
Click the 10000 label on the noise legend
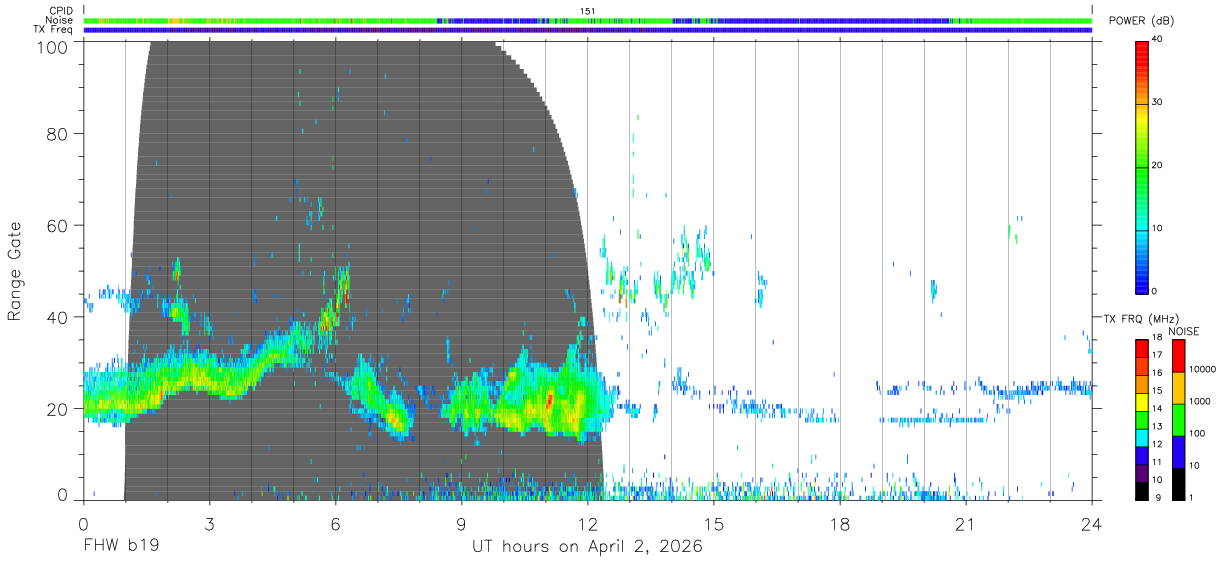pyautogui.click(x=1203, y=369)
